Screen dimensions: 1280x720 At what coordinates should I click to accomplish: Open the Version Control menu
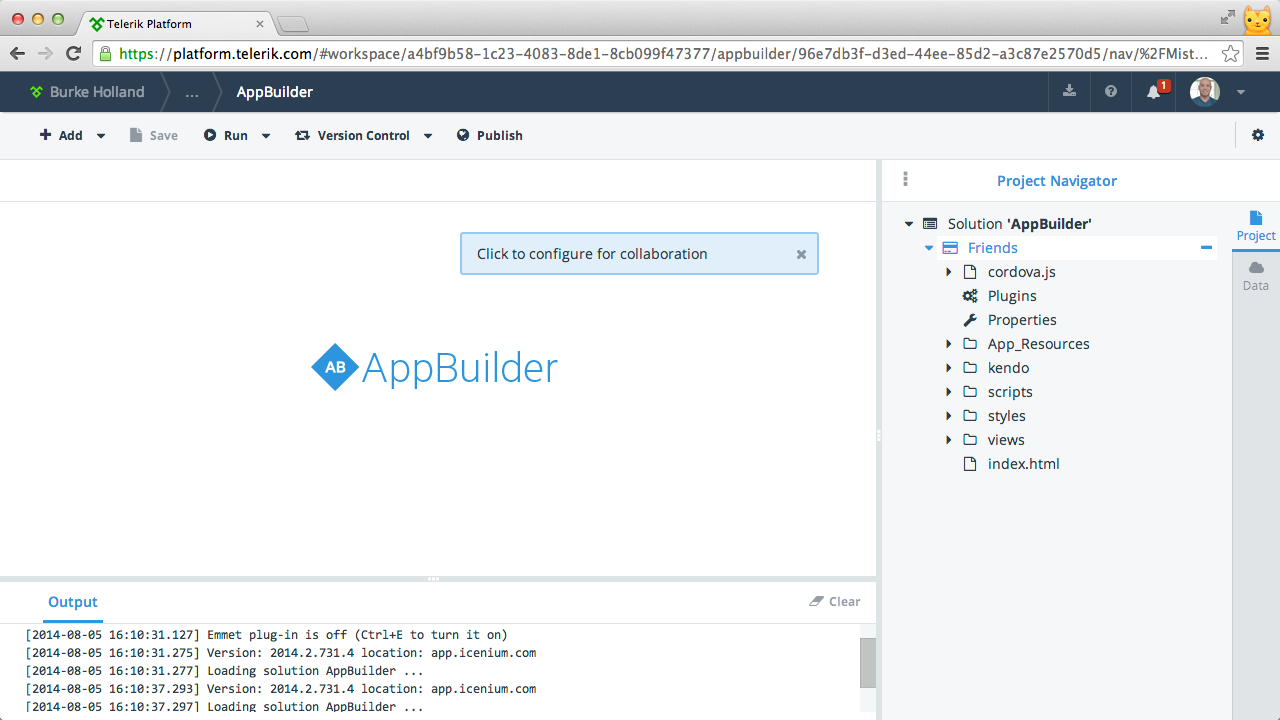coord(352,135)
